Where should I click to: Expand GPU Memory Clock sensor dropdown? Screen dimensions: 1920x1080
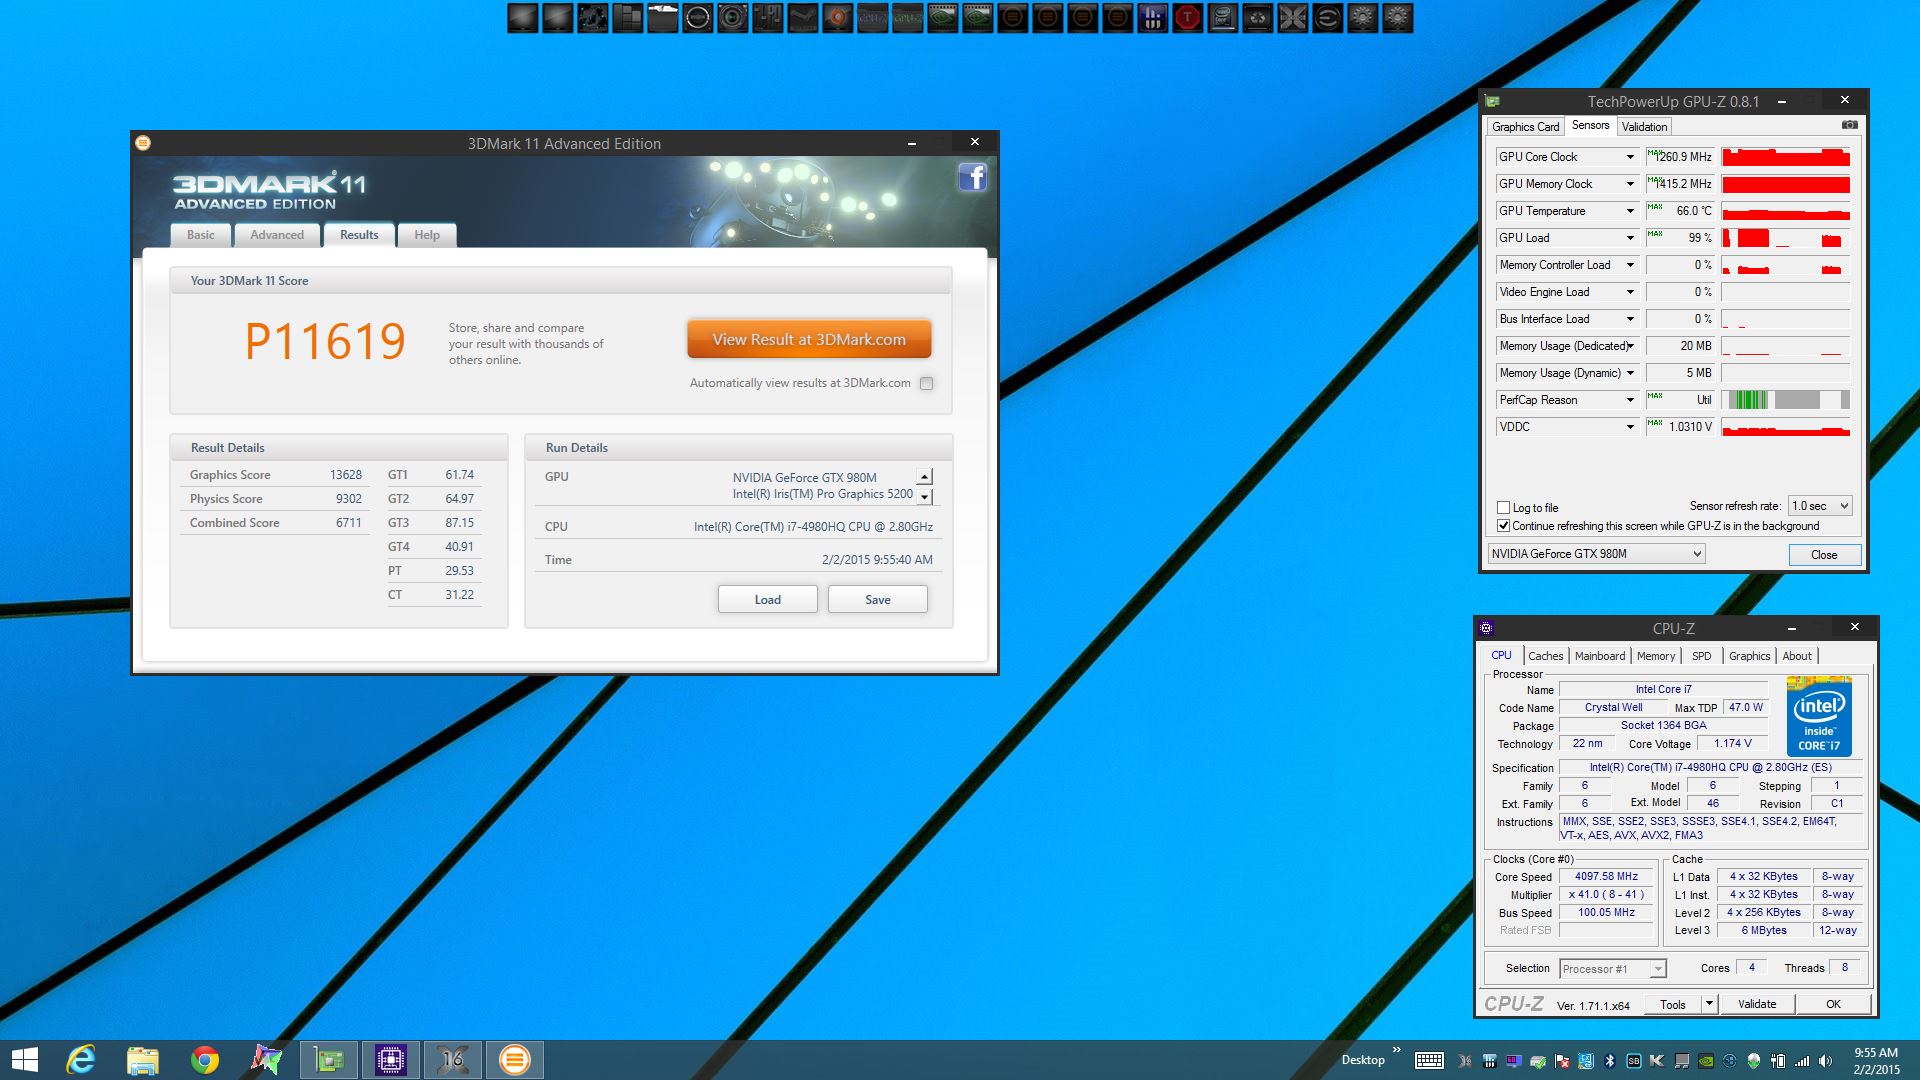1630,184
